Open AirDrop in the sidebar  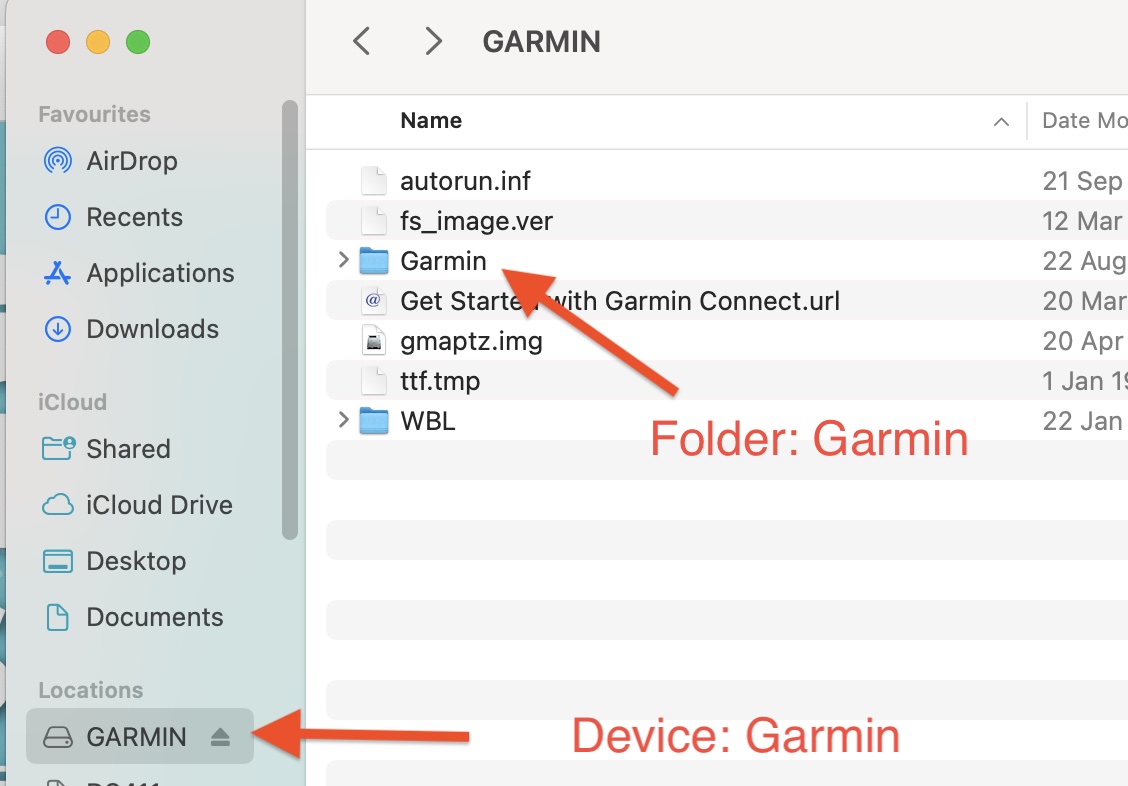tap(110, 161)
